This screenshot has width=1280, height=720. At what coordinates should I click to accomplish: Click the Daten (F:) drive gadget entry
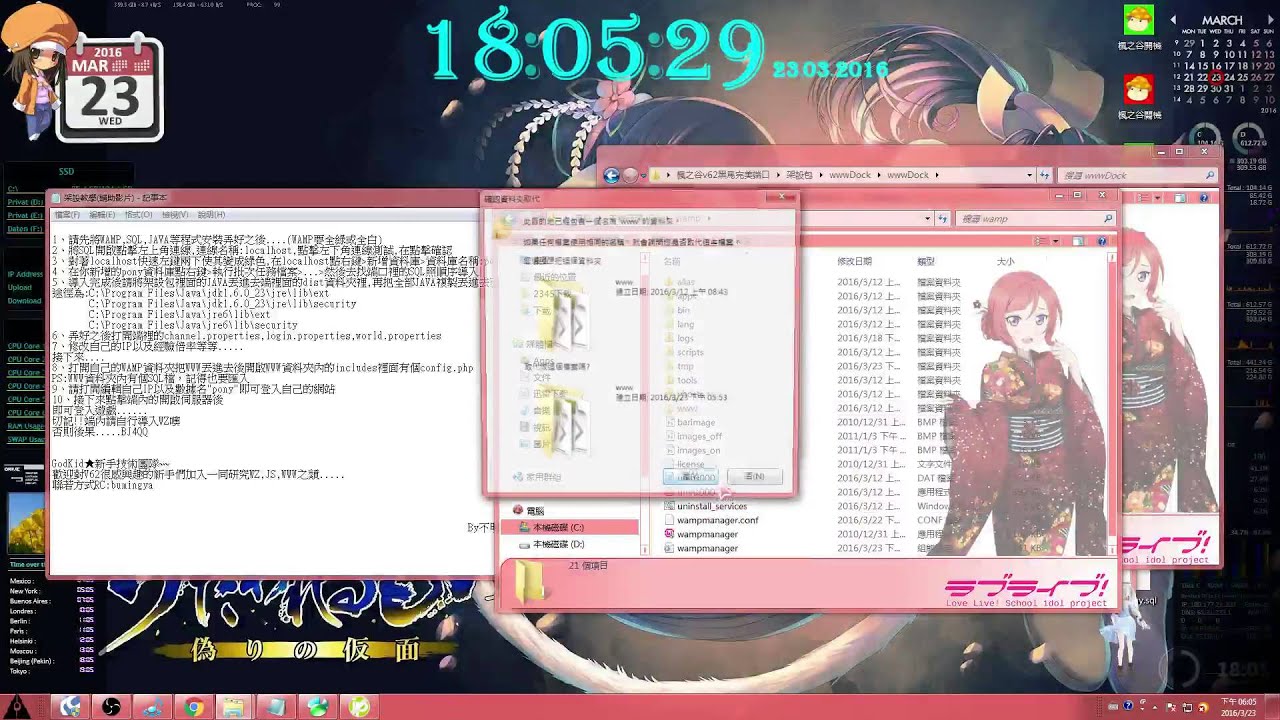pos(24,229)
